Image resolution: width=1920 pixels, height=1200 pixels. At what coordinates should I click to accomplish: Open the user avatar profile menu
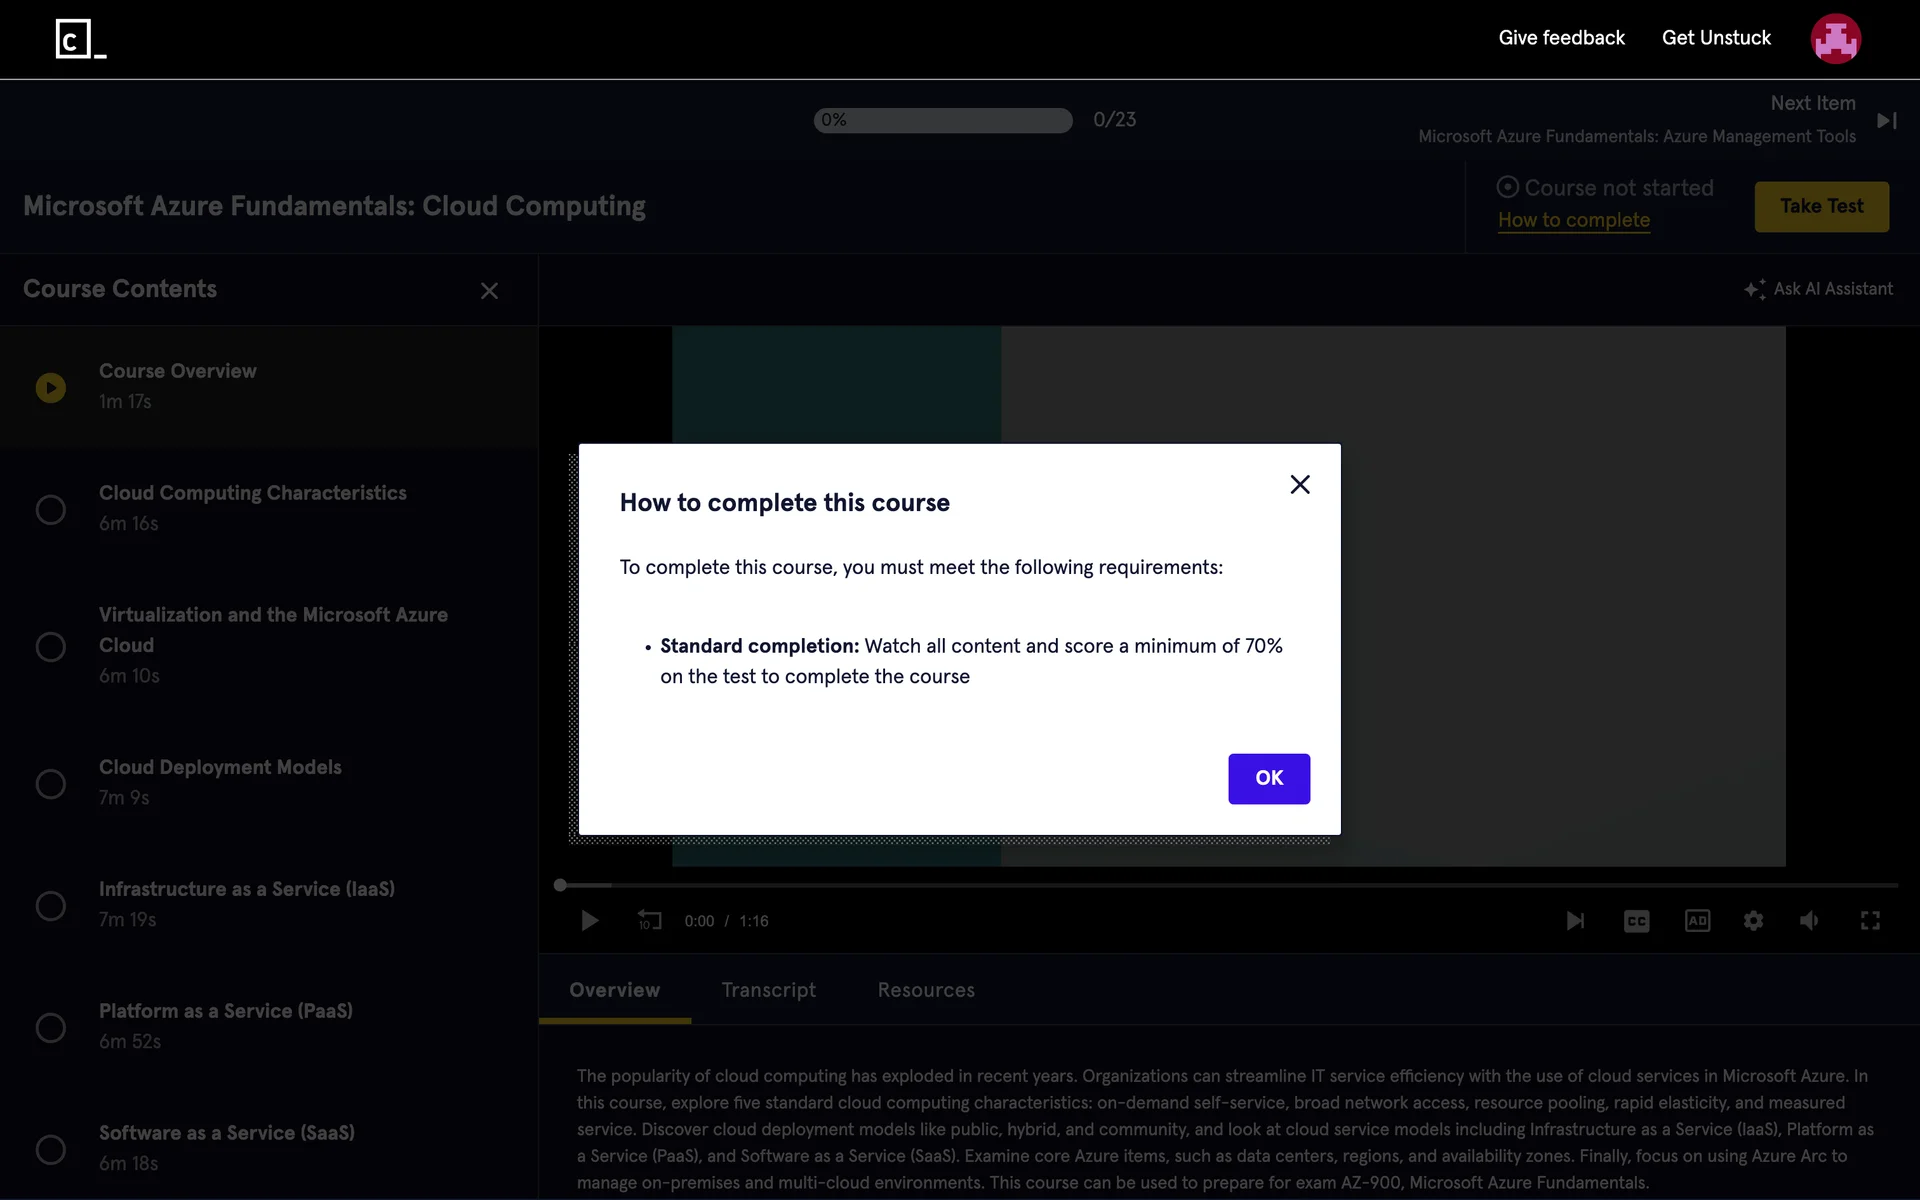coord(1835,39)
